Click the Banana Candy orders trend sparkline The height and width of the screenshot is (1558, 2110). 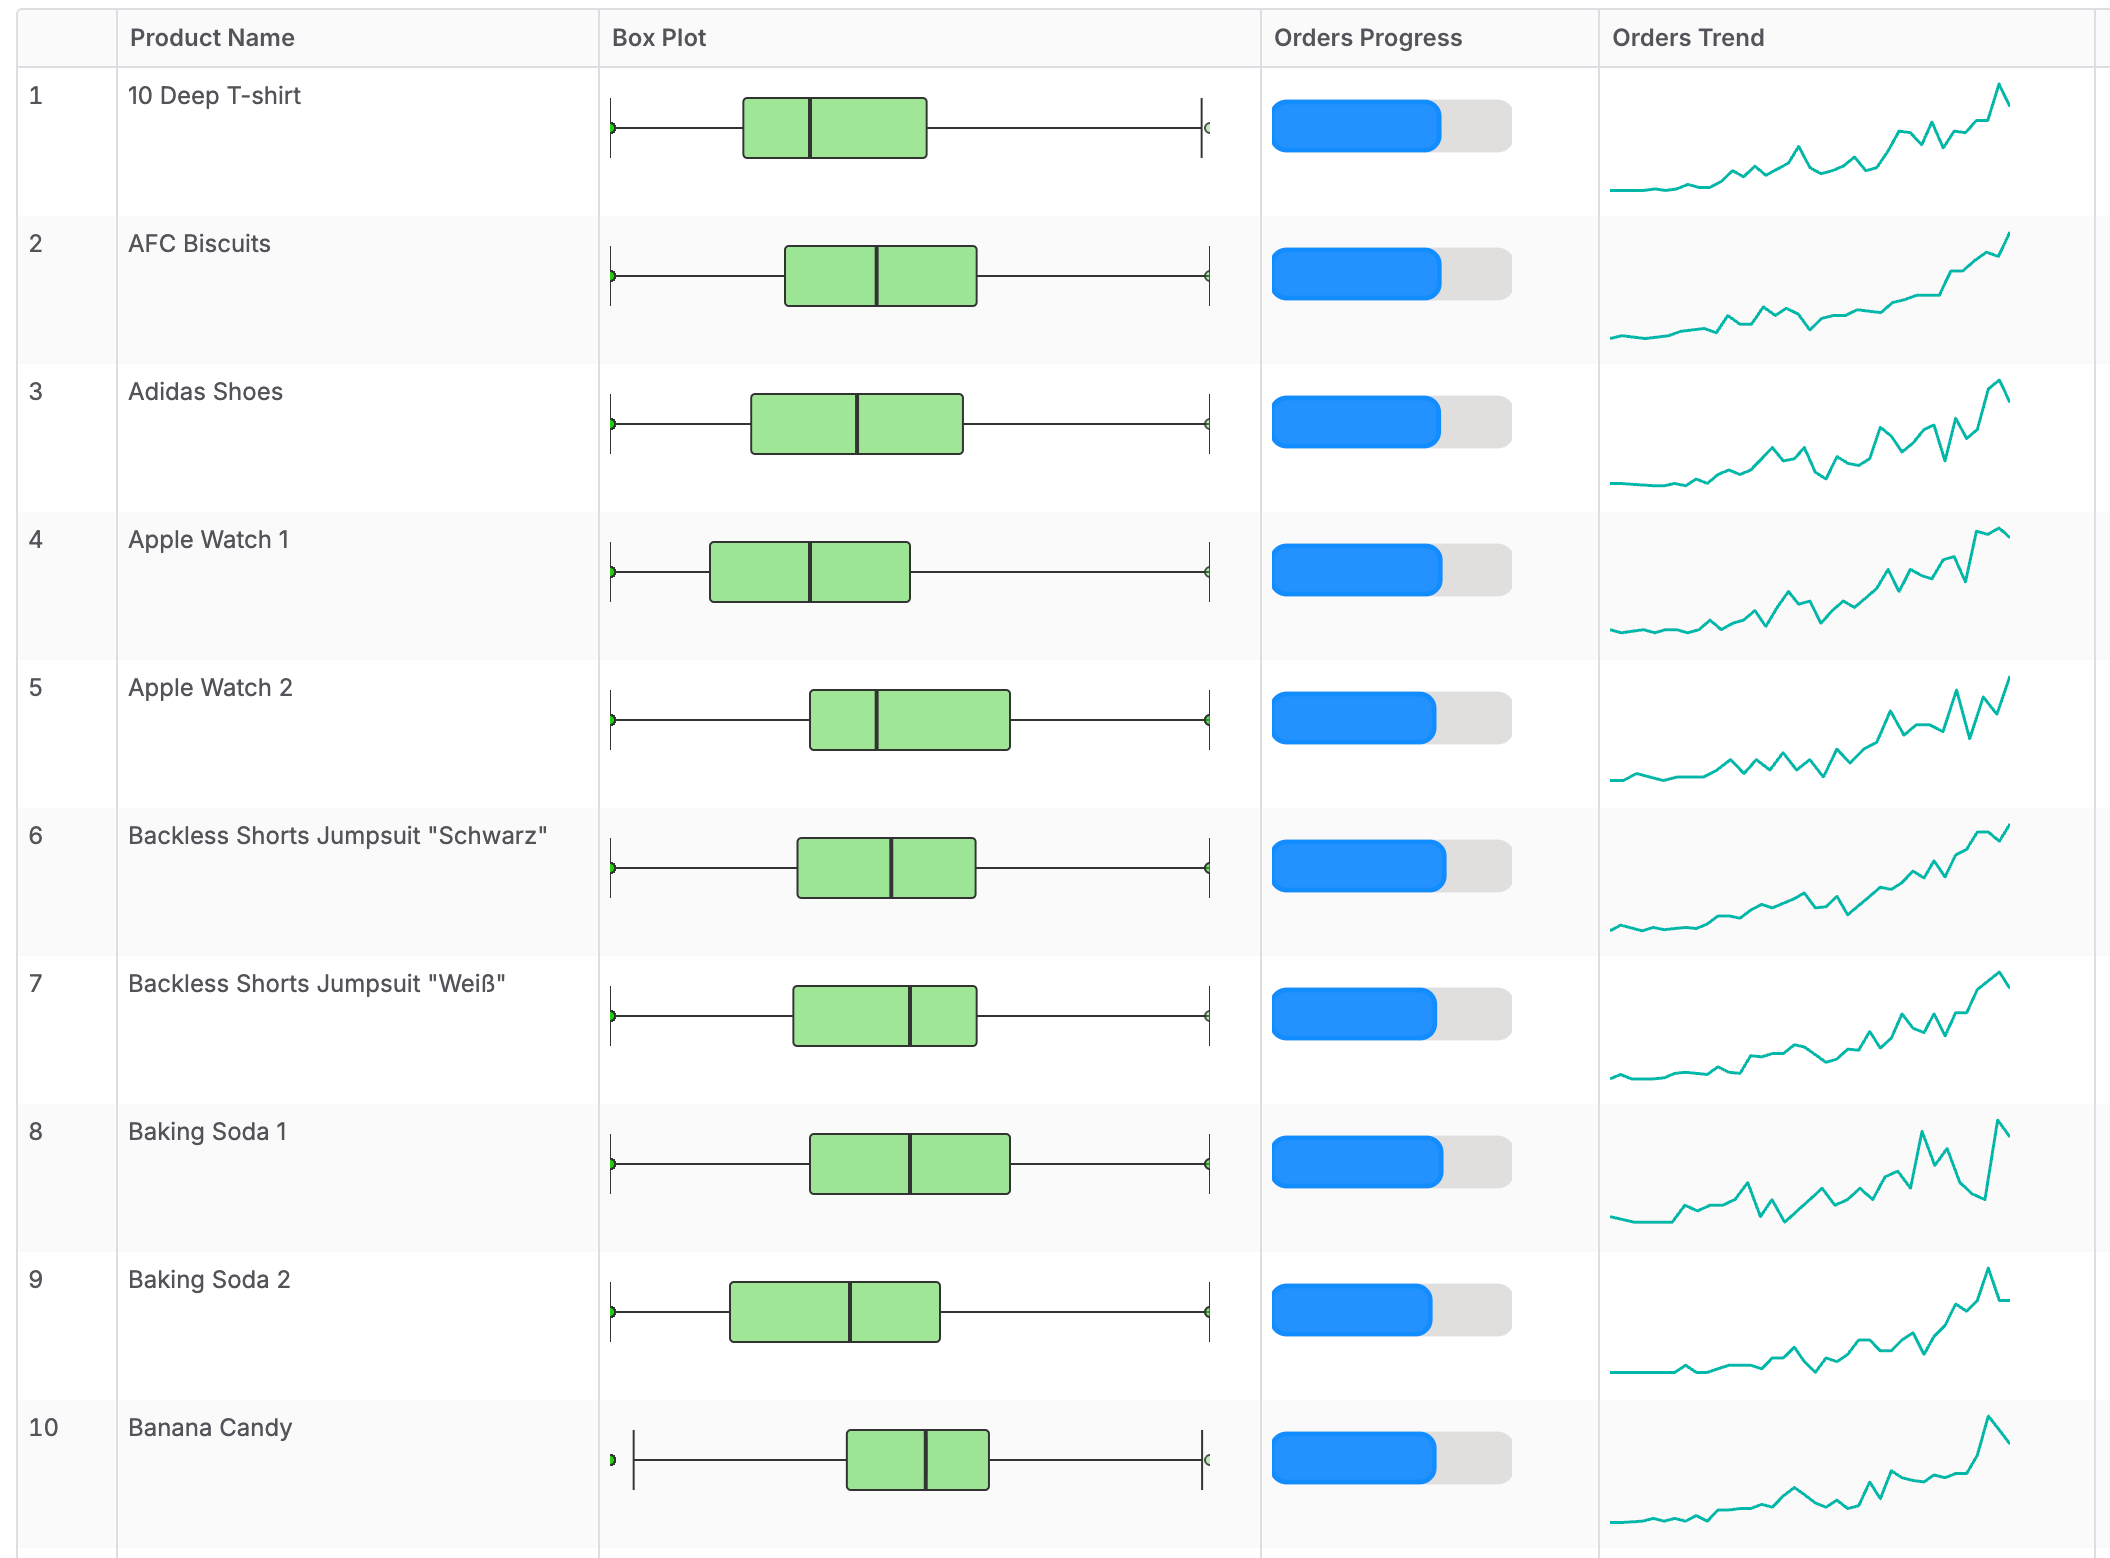pyautogui.click(x=1810, y=1469)
